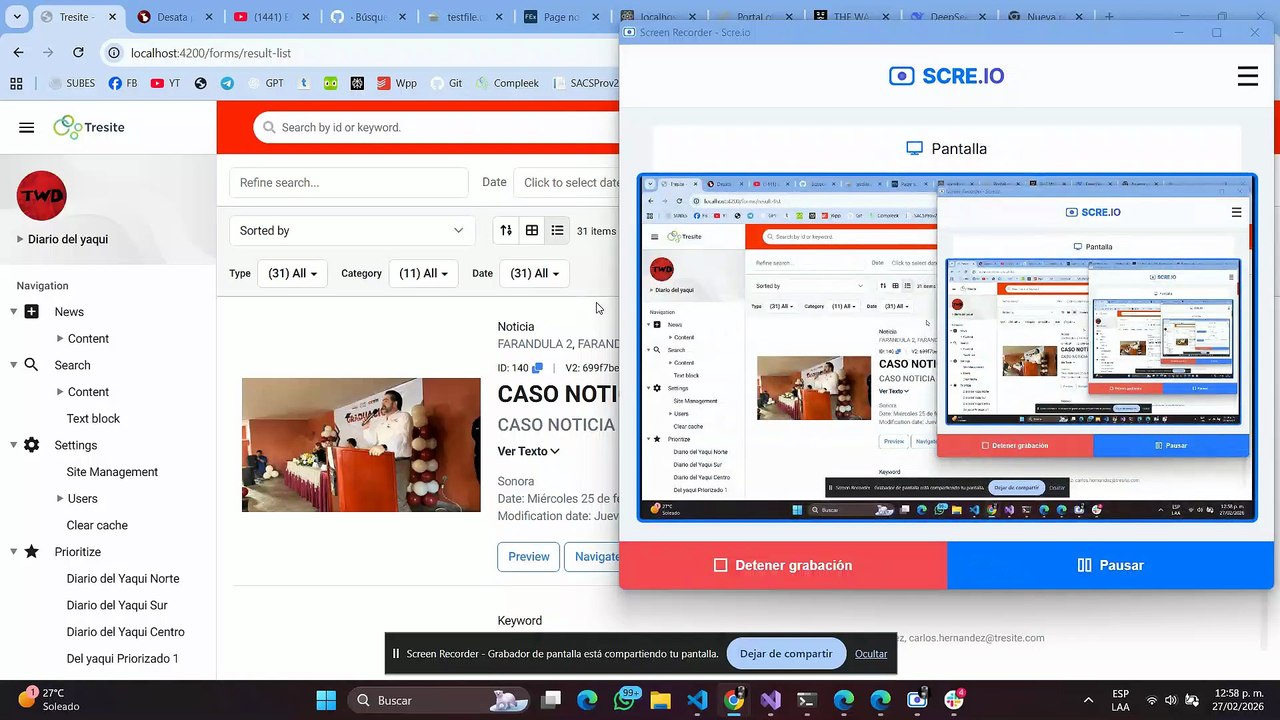Click Dejar de compartir button
This screenshot has height=720, width=1280.
[x=785, y=654]
